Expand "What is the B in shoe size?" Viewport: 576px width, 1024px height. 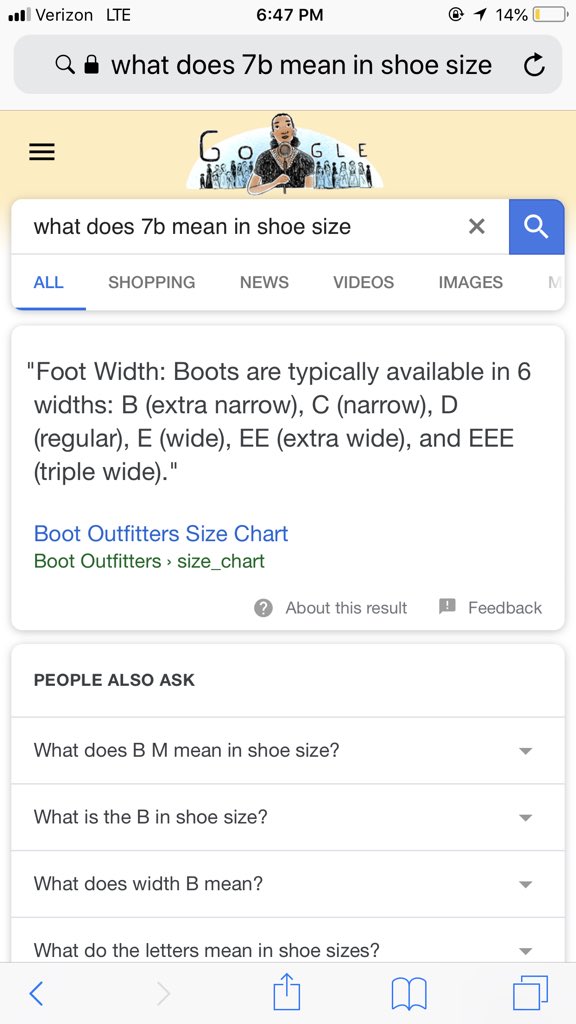tap(288, 817)
